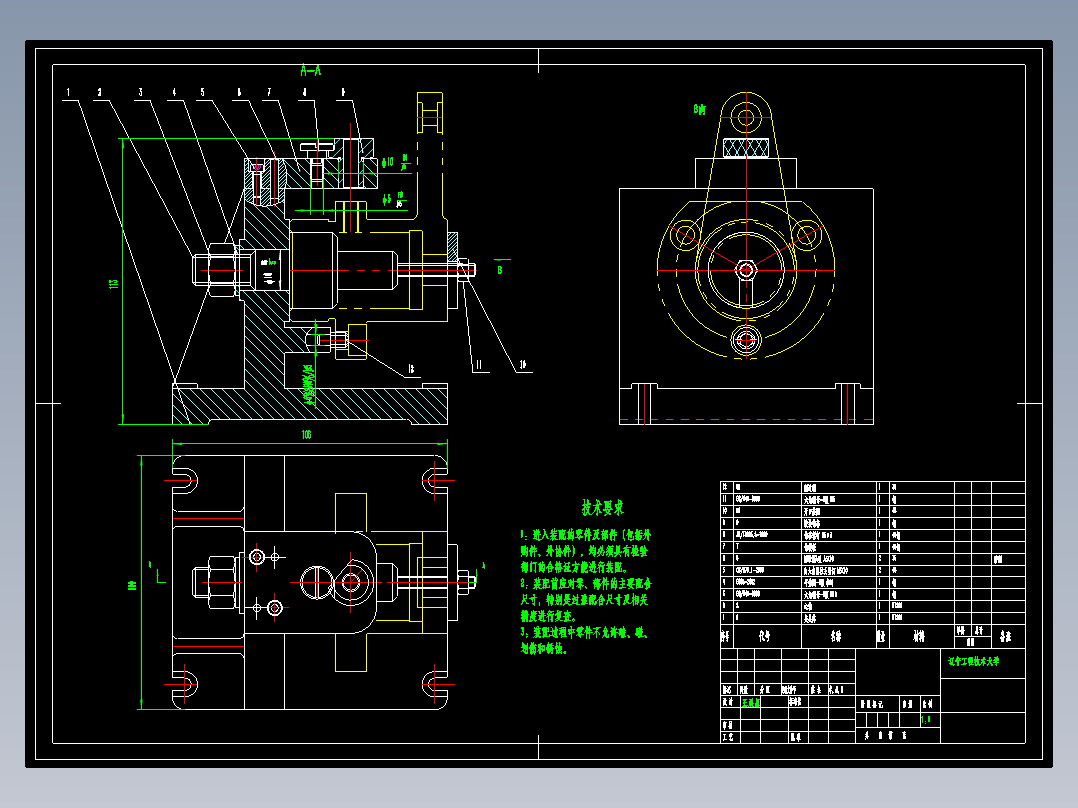Click the large hex nut in plan view
Viewport: 1078px width, 808px height.
click(x=221, y=582)
